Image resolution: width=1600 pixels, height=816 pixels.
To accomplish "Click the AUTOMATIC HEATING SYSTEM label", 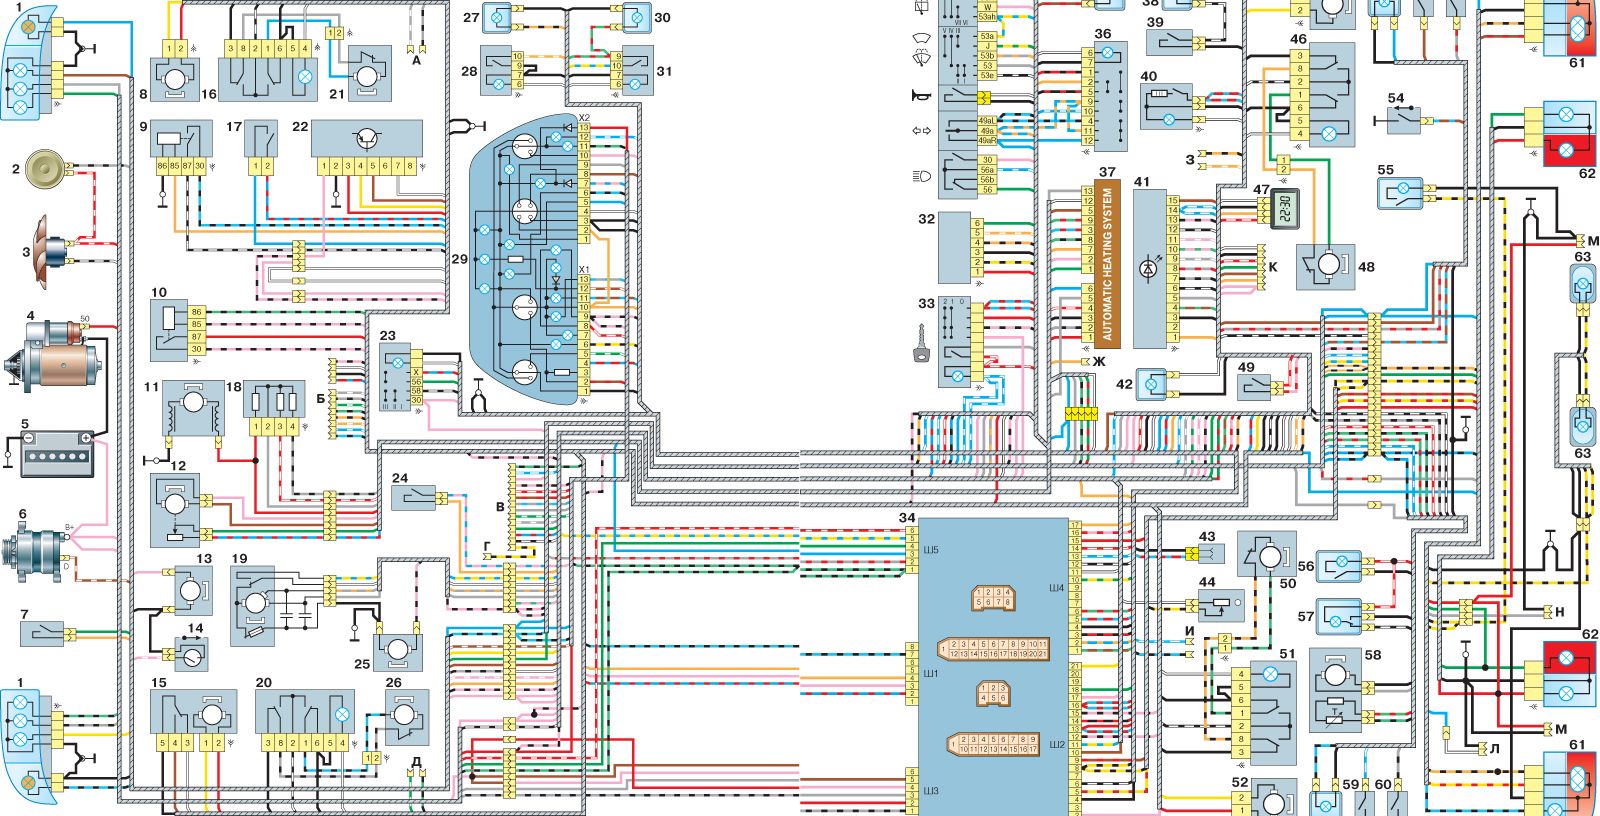I will coord(1106,264).
